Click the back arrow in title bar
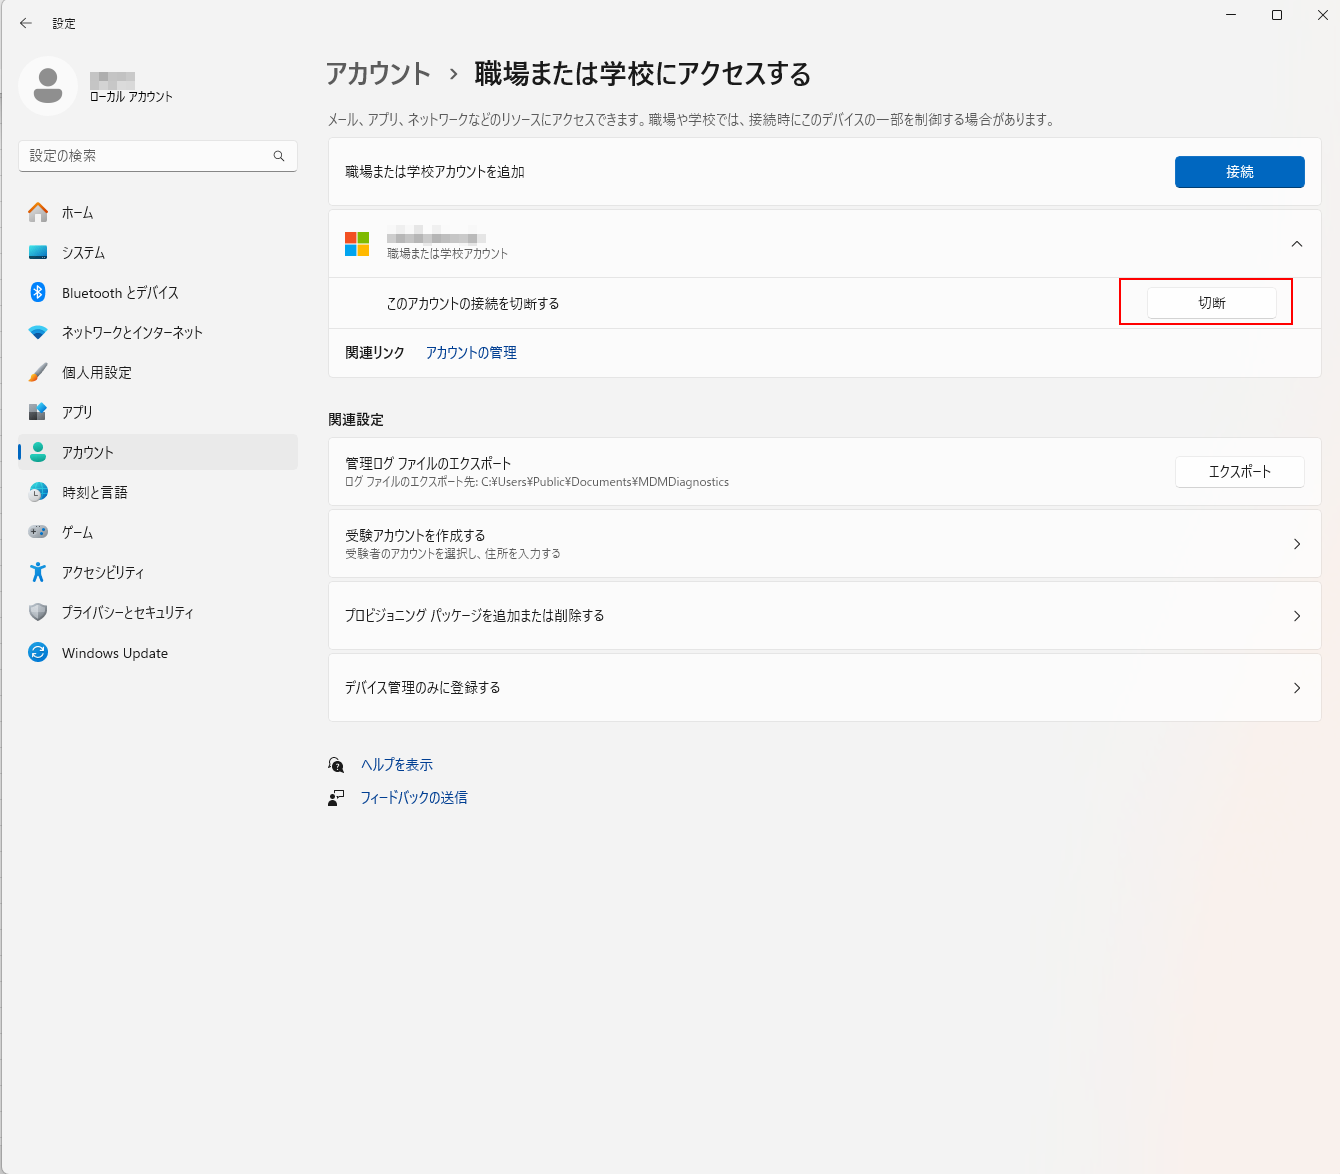 (x=26, y=23)
